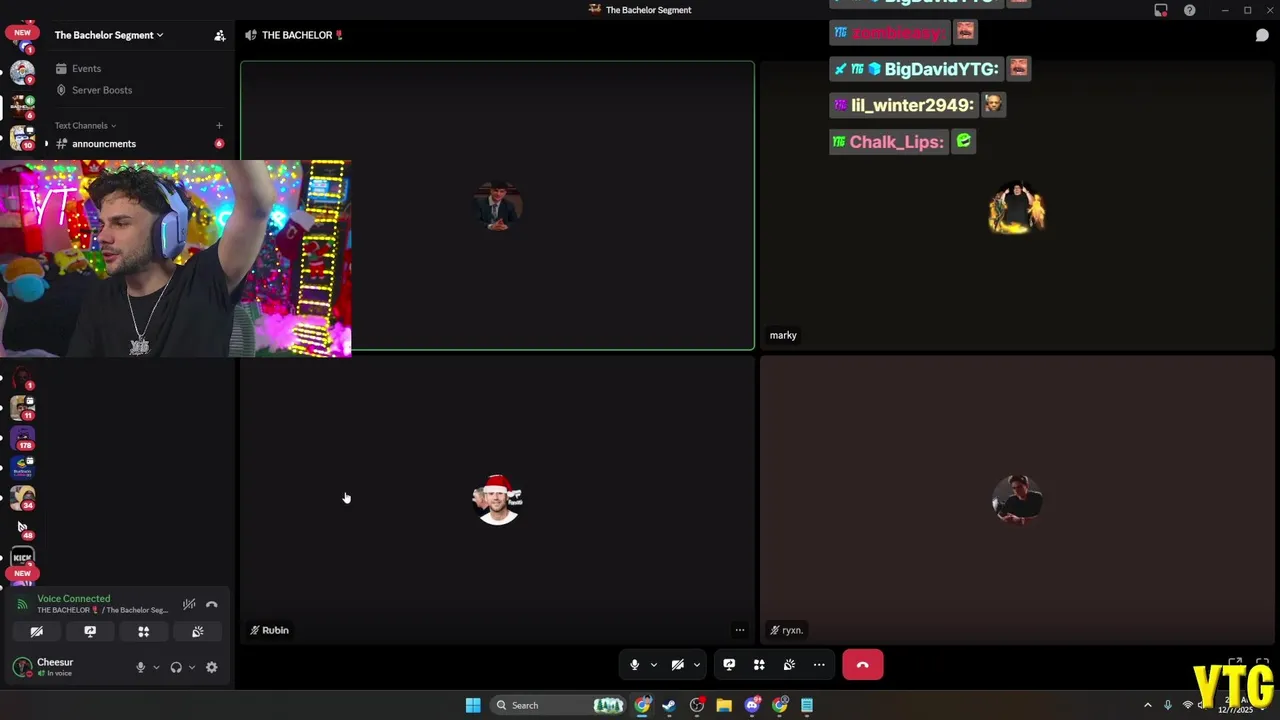Collapse the Text Channels category
1280x720 pixels.
(x=85, y=126)
